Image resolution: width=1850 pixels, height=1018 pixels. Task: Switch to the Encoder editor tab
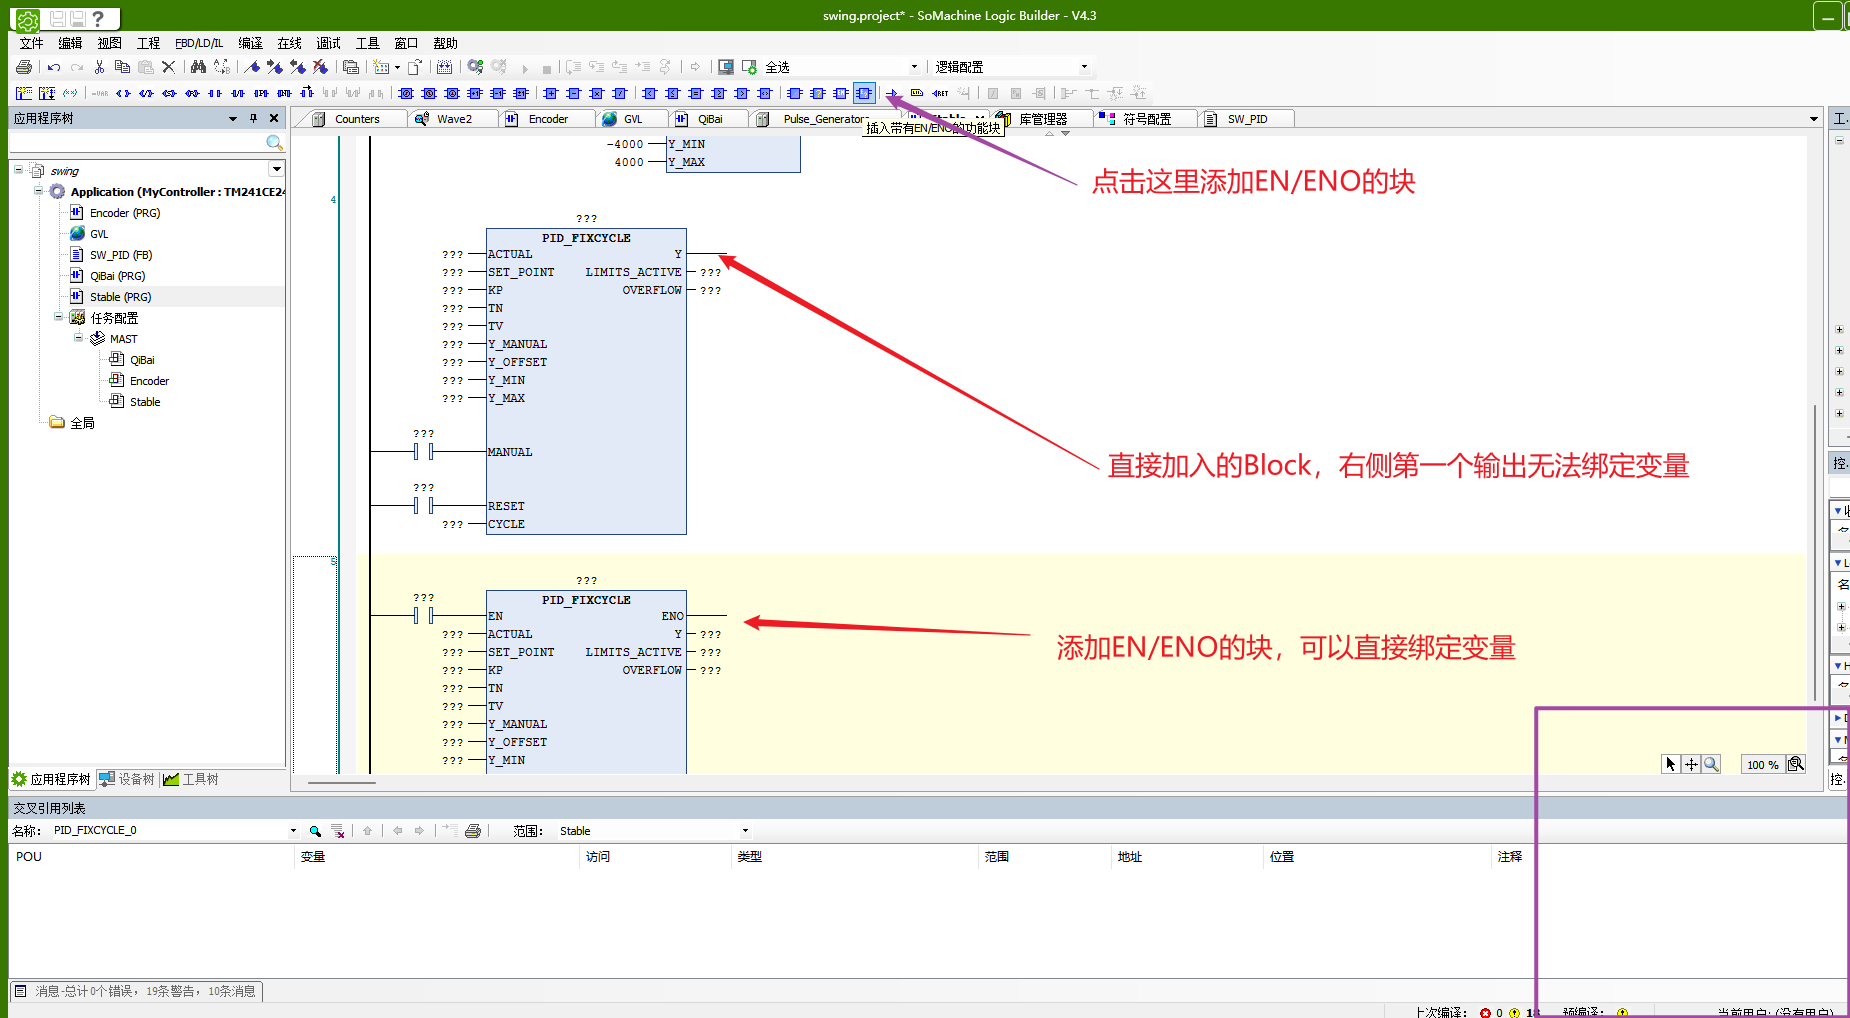coord(547,119)
